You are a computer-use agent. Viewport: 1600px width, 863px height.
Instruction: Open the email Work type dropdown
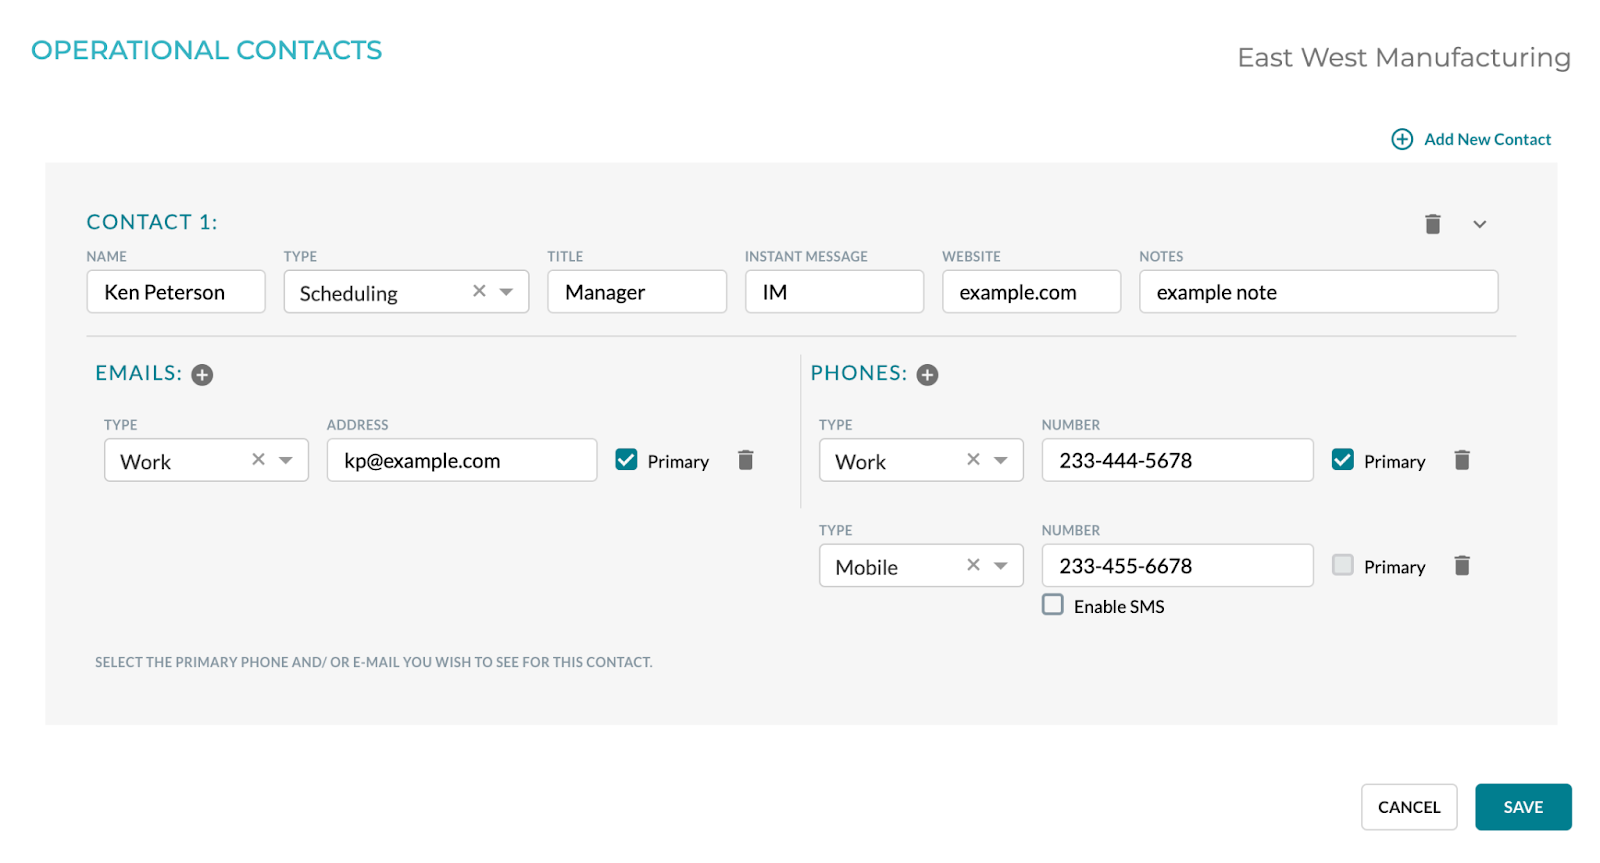[x=286, y=460]
